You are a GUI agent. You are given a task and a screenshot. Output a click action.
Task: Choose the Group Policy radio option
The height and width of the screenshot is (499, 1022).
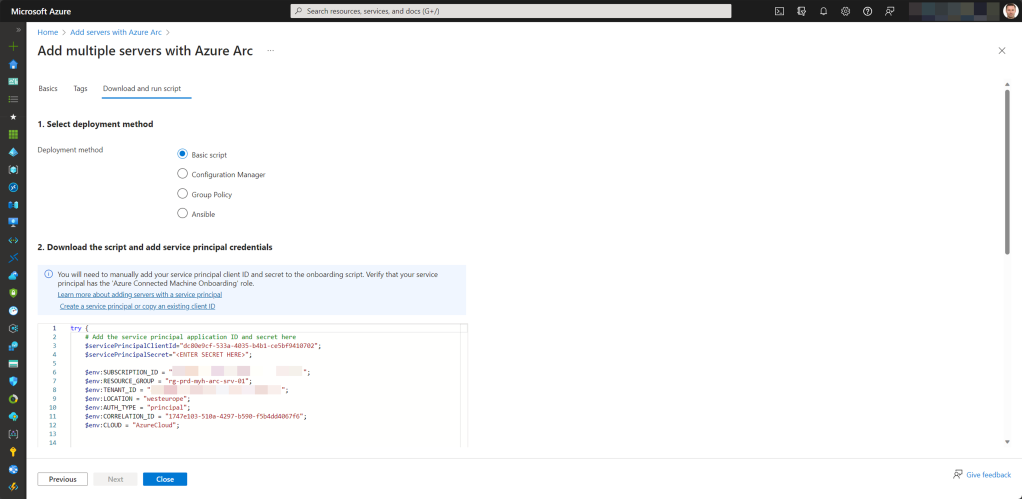tap(182, 194)
